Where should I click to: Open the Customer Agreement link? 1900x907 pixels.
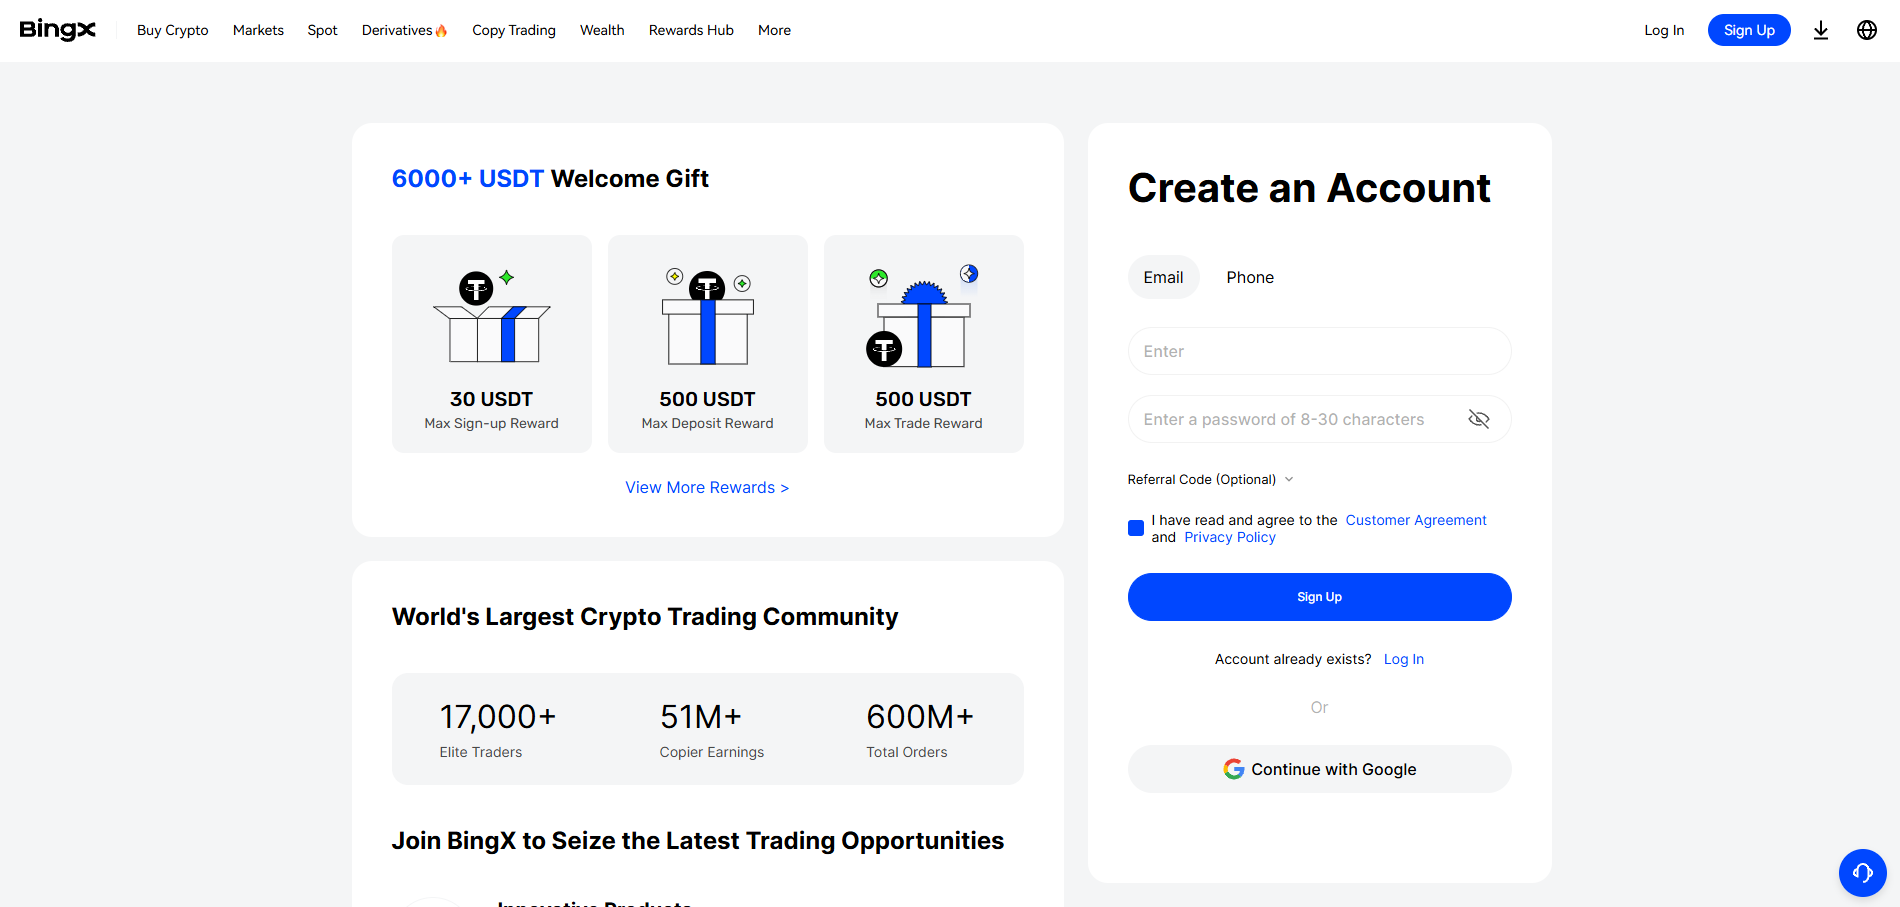point(1416,520)
